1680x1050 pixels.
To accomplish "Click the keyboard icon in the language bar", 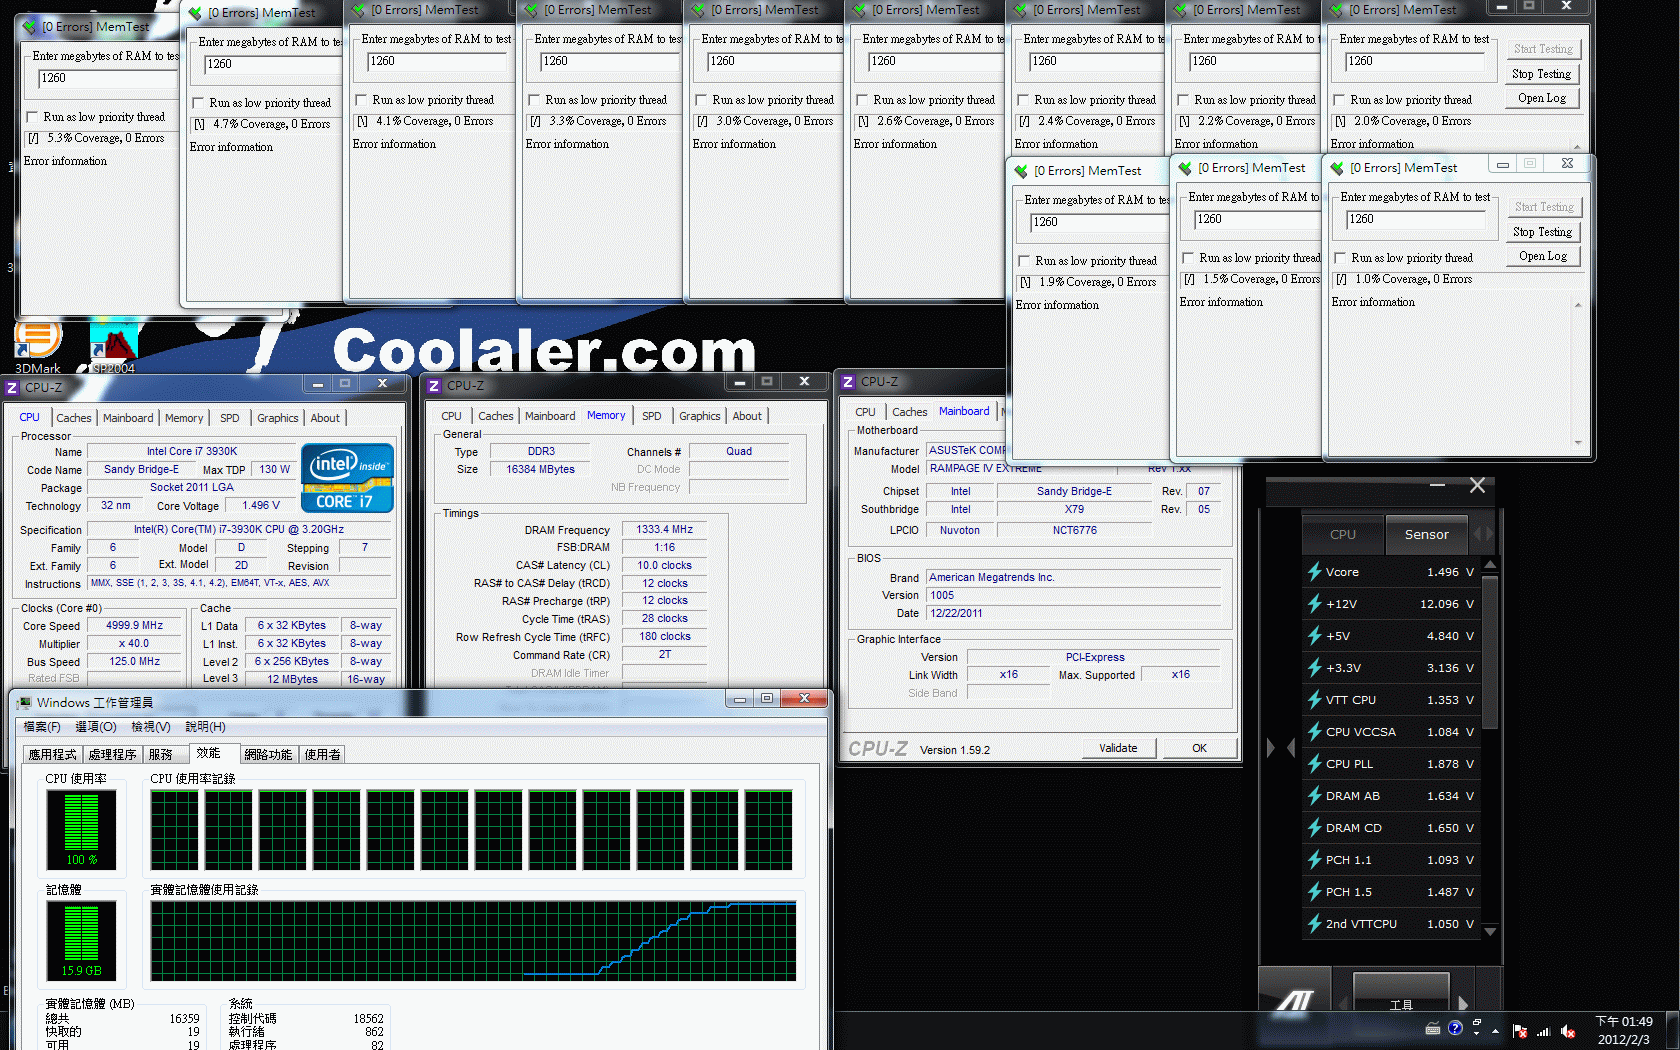I will (1433, 1028).
